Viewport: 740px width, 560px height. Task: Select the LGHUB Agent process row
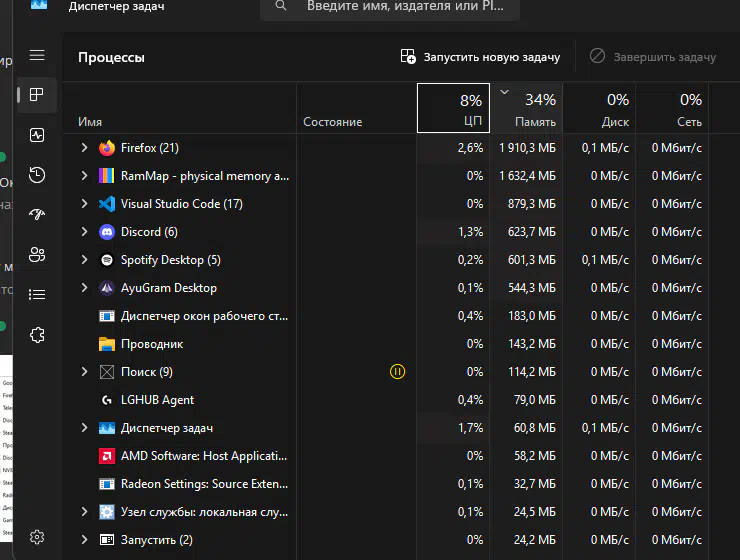click(386, 400)
